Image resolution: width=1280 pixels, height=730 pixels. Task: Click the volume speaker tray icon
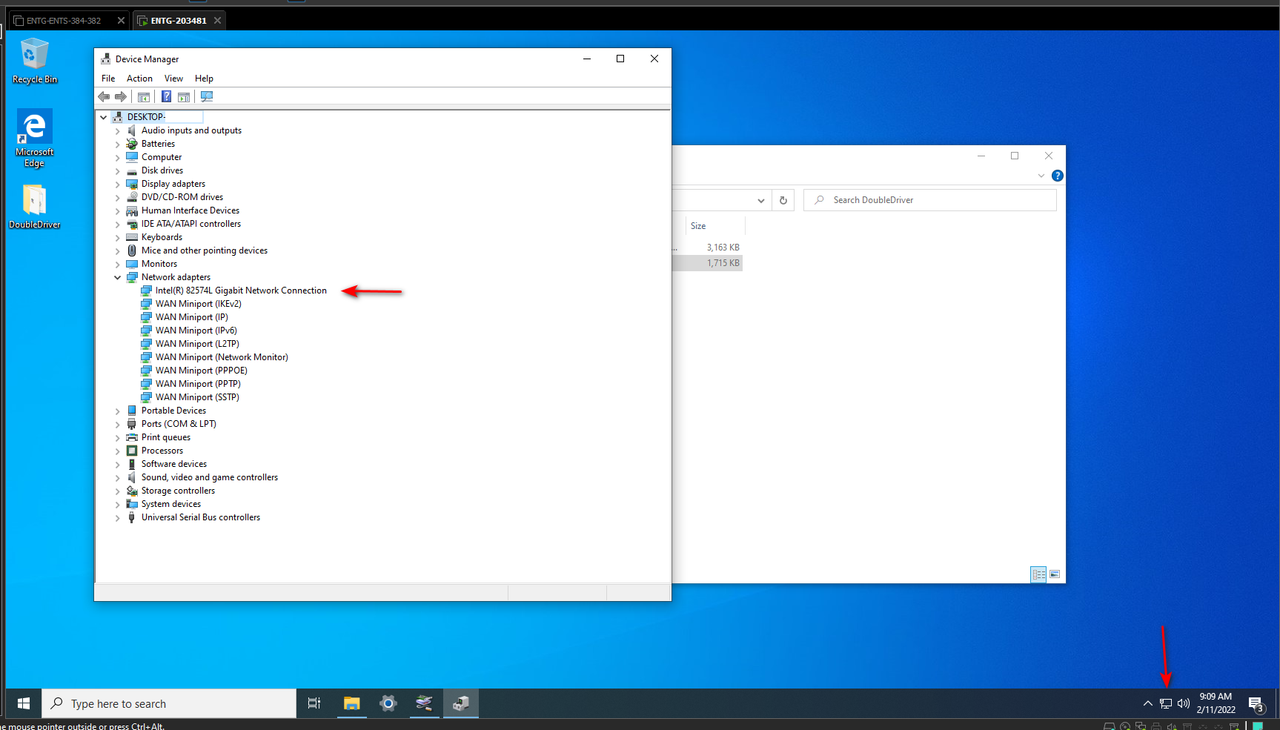pos(1184,703)
